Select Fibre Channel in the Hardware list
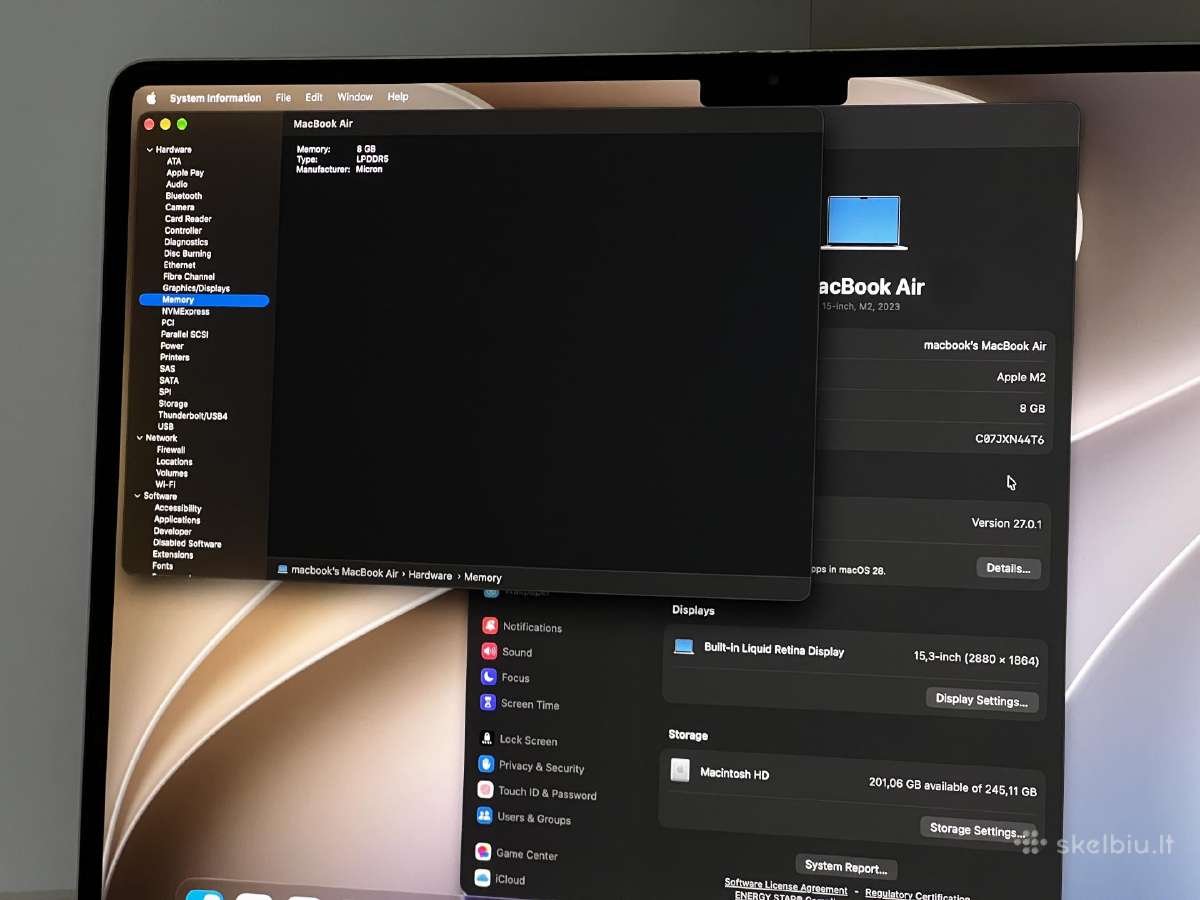Viewport: 1200px width, 900px height. (189, 277)
